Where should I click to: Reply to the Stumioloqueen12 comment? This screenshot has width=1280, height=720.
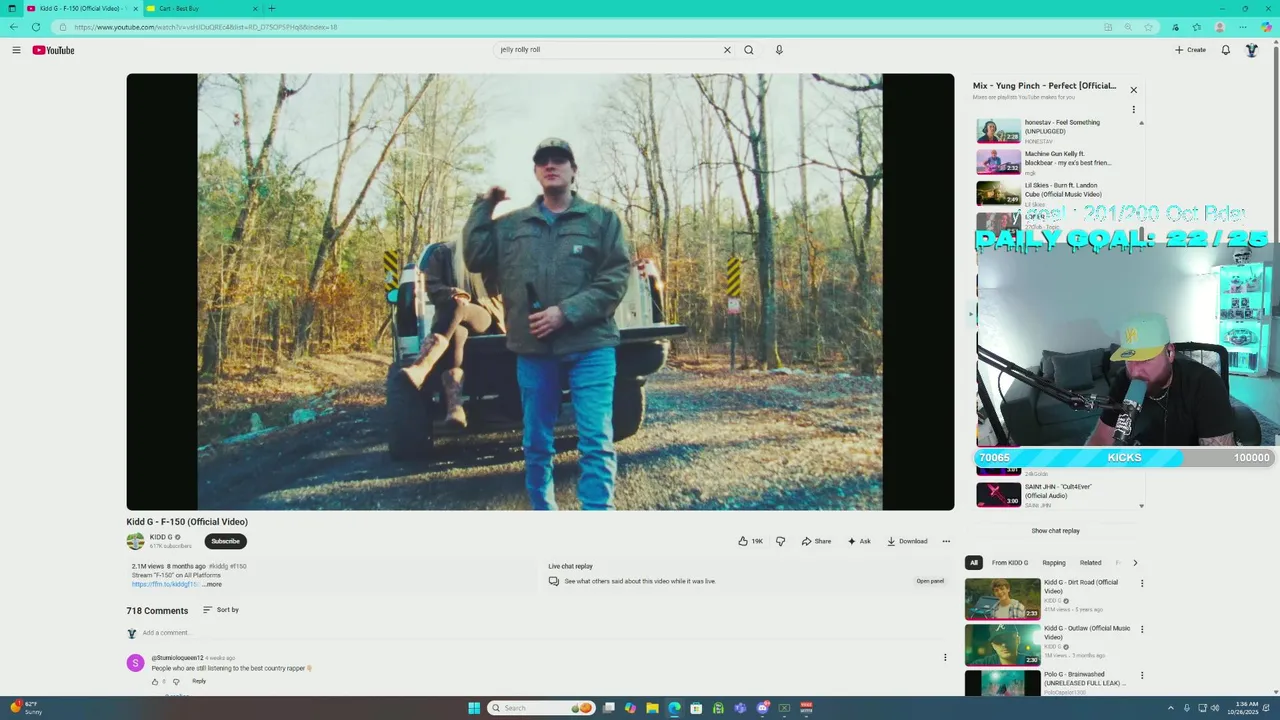tap(199, 681)
